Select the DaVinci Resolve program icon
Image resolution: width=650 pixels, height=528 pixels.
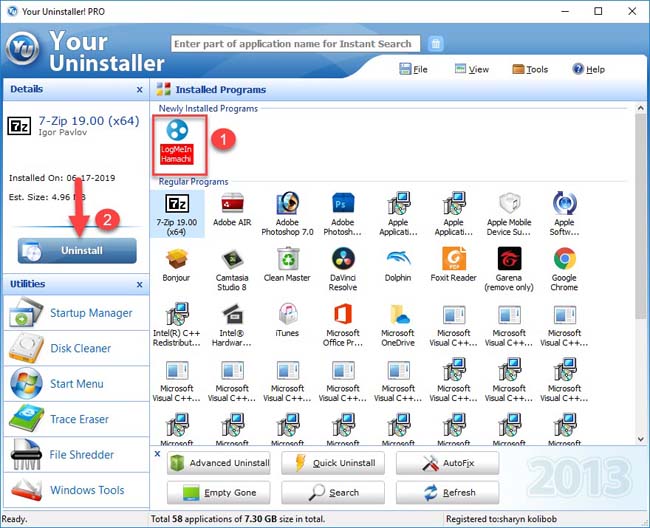pos(343,269)
